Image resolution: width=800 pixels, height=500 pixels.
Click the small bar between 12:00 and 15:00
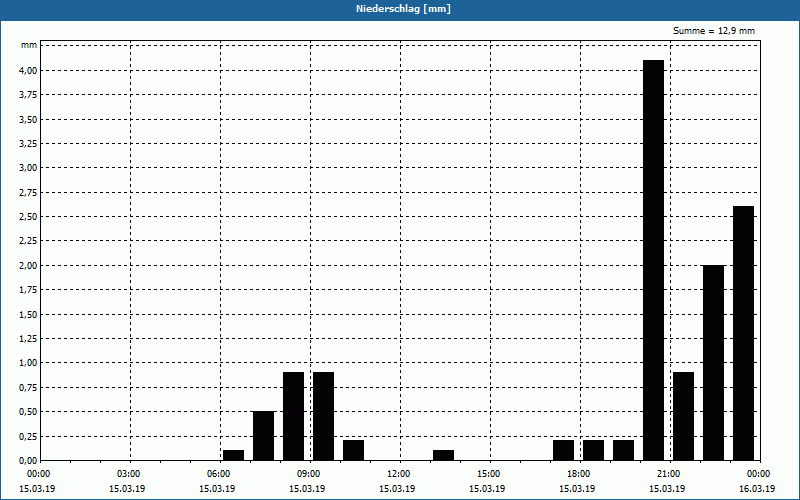click(x=443, y=455)
